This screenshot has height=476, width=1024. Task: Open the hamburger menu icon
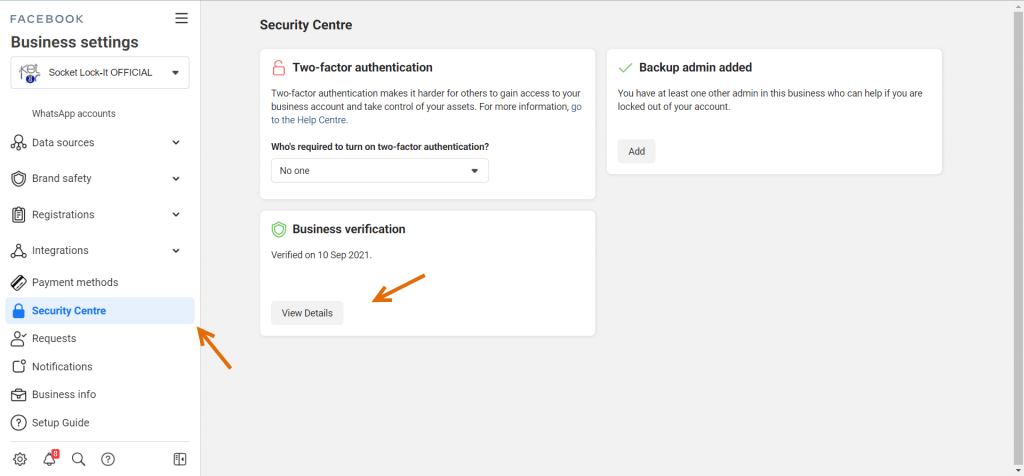pyautogui.click(x=182, y=18)
